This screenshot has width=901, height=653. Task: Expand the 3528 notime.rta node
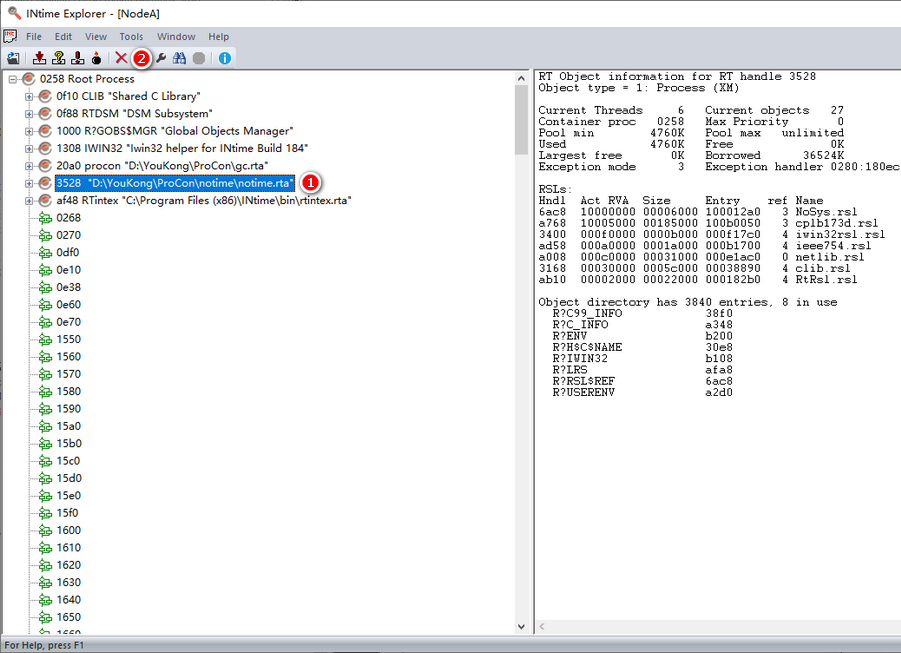coord(29,183)
